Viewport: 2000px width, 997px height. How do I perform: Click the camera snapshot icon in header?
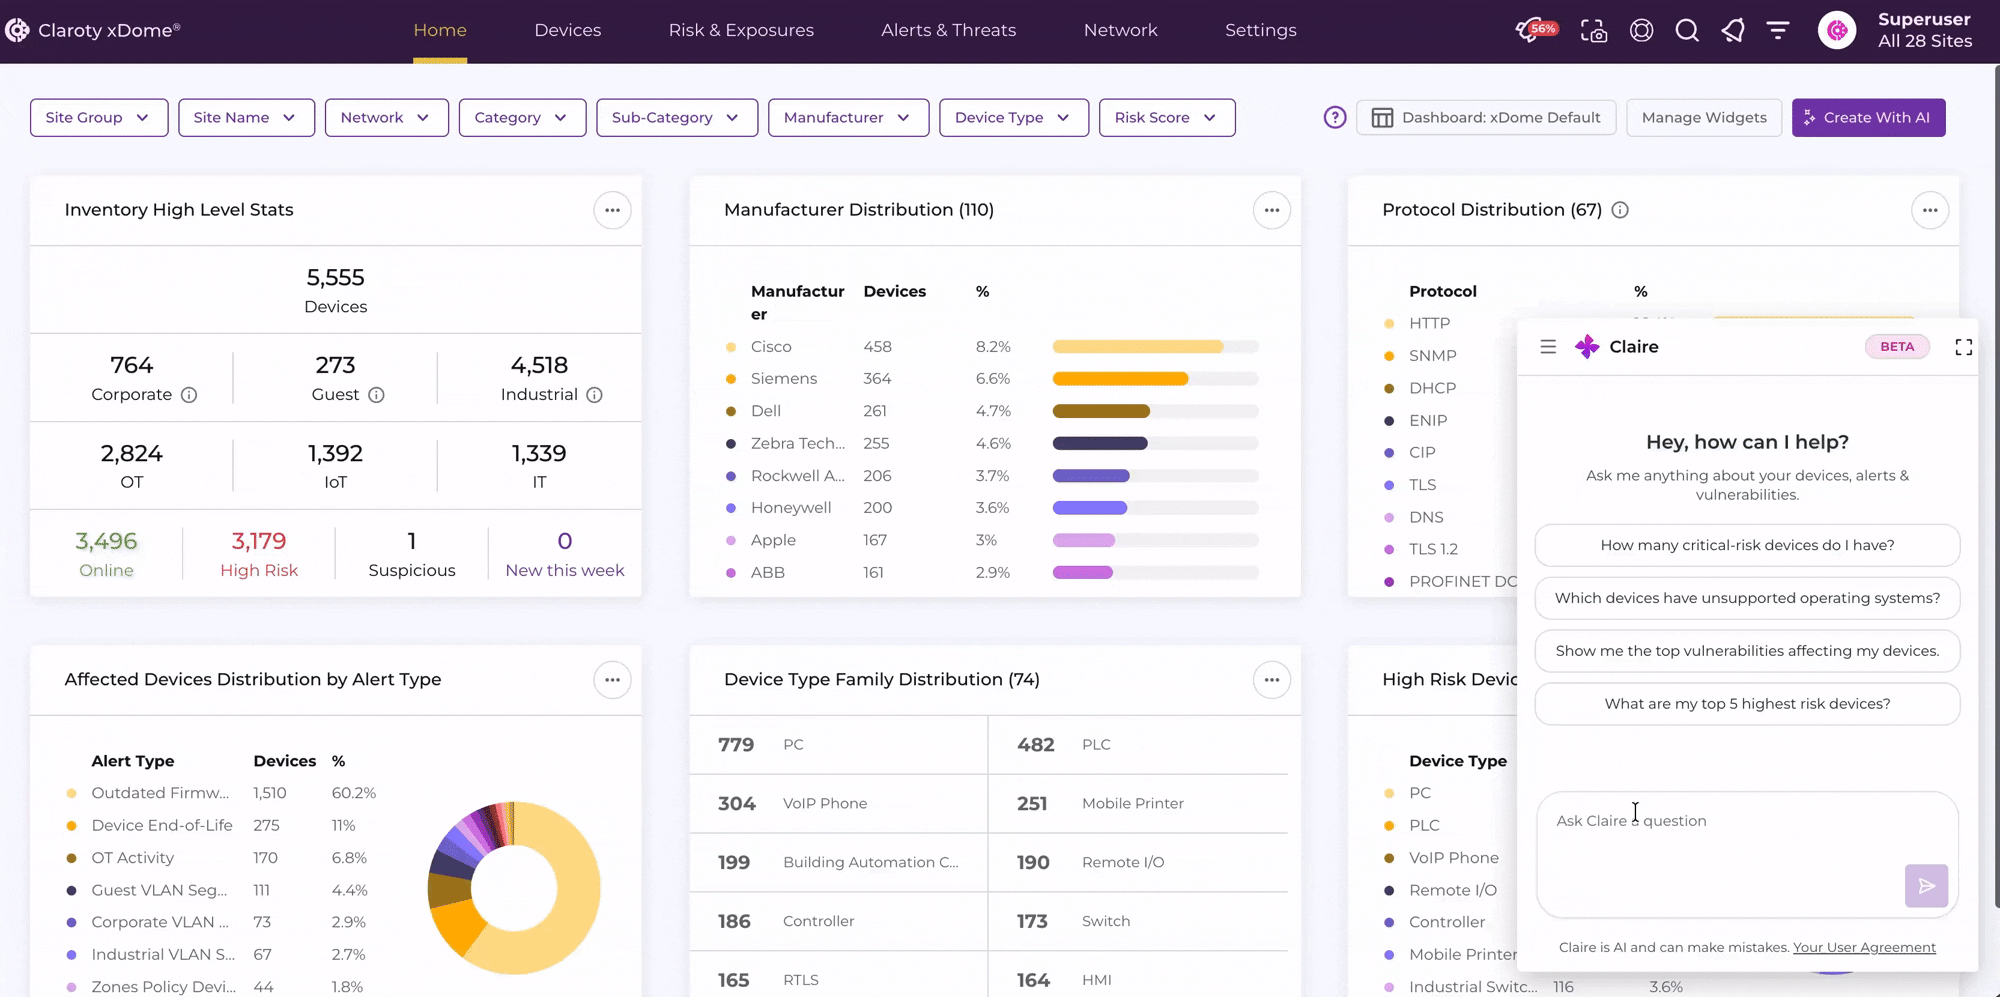click(1594, 31)
